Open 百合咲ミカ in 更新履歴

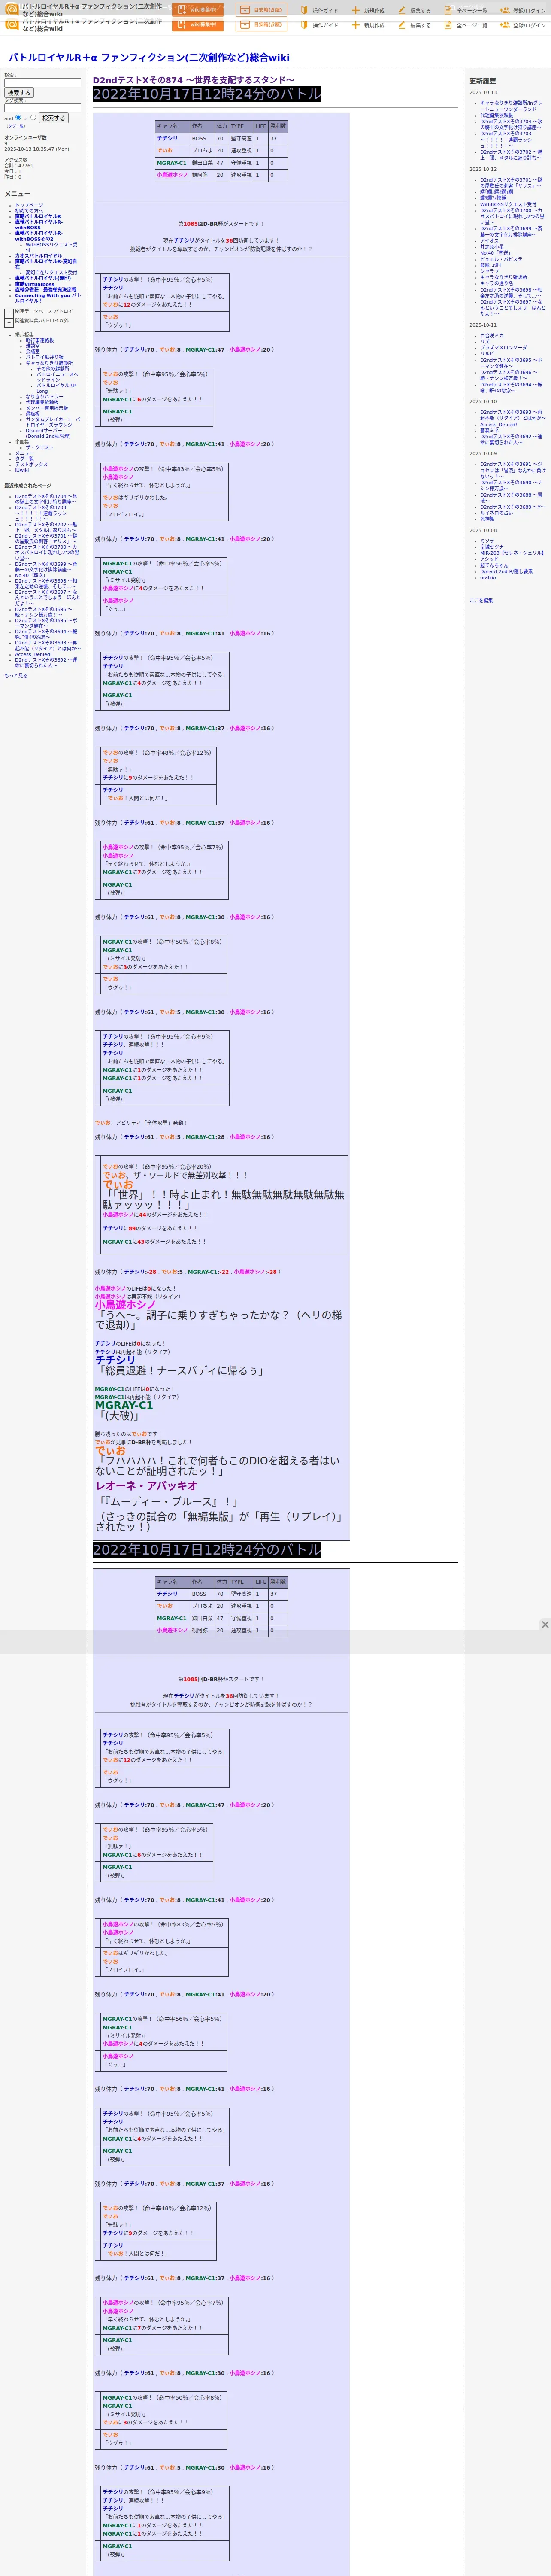point(492,336)
